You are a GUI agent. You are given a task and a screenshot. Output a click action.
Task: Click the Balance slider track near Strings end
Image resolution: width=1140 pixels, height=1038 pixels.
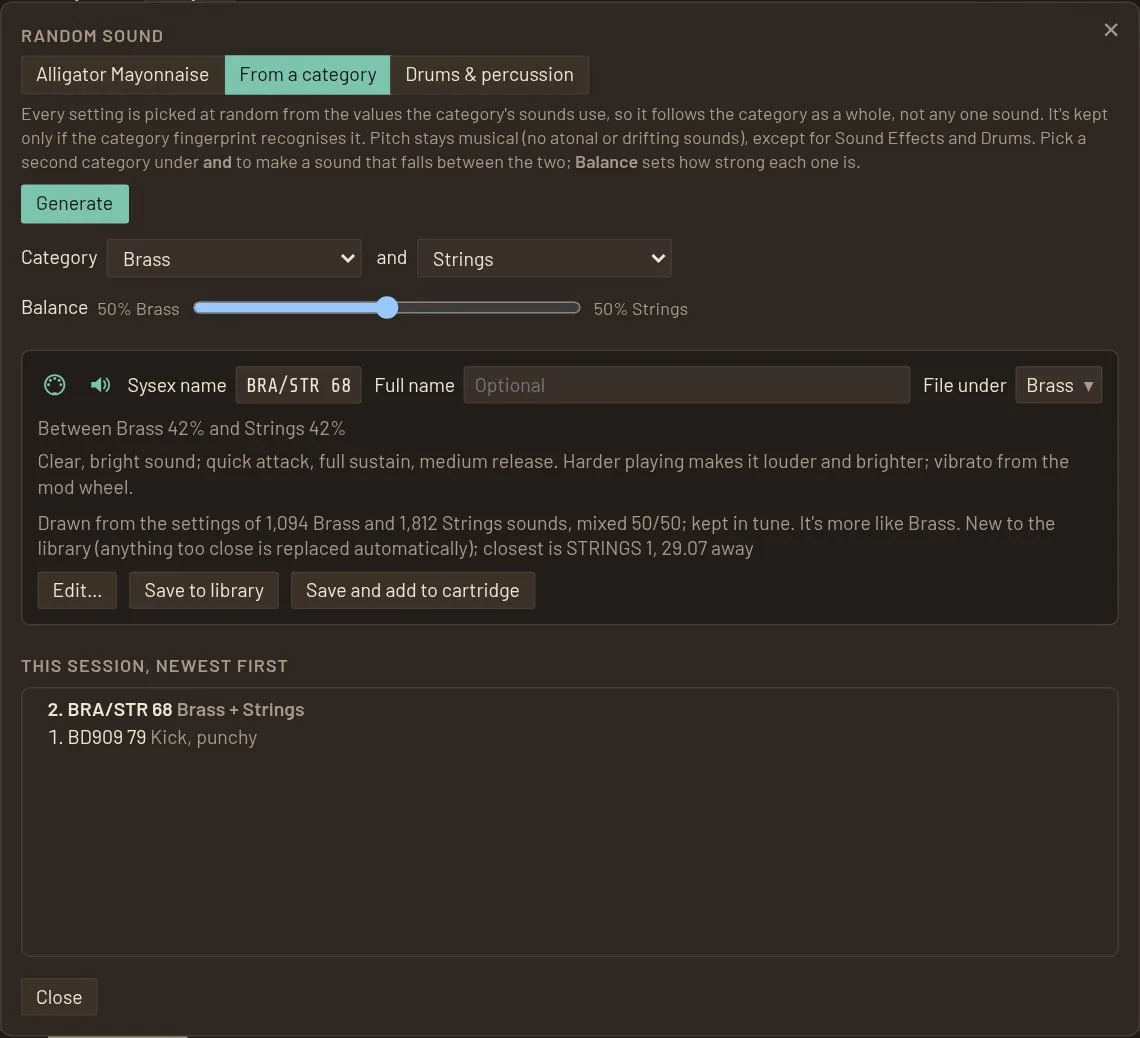[560, 307]
